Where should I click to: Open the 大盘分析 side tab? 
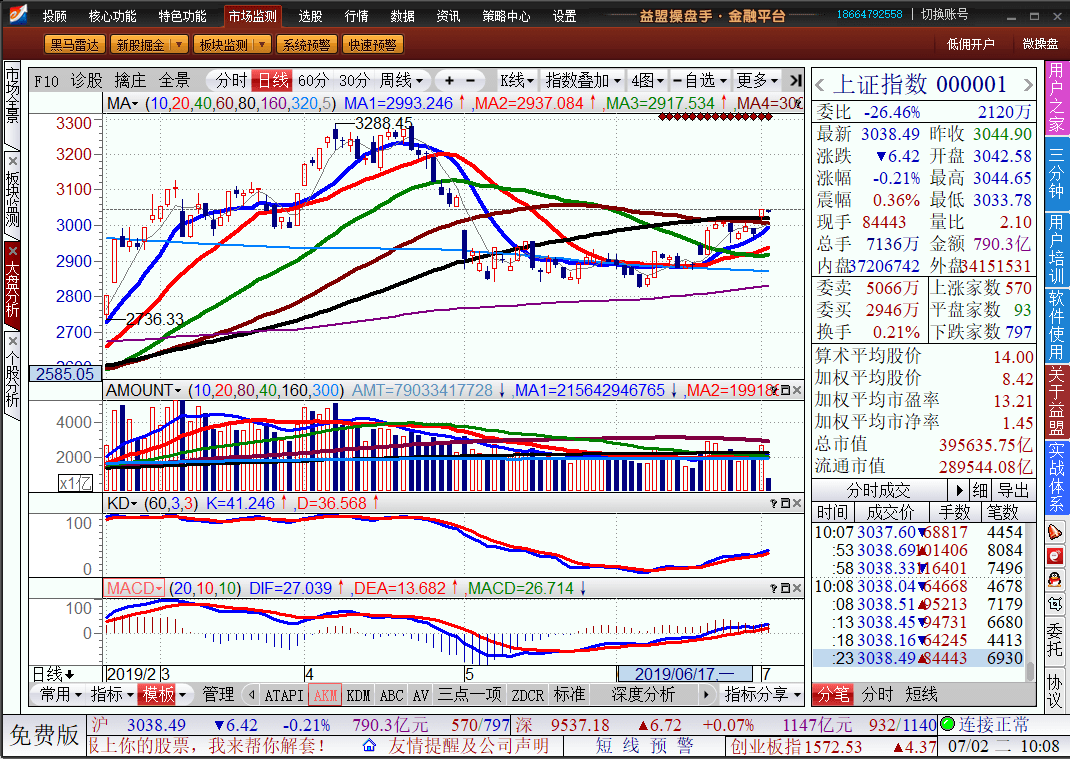(x=12, y=285)
